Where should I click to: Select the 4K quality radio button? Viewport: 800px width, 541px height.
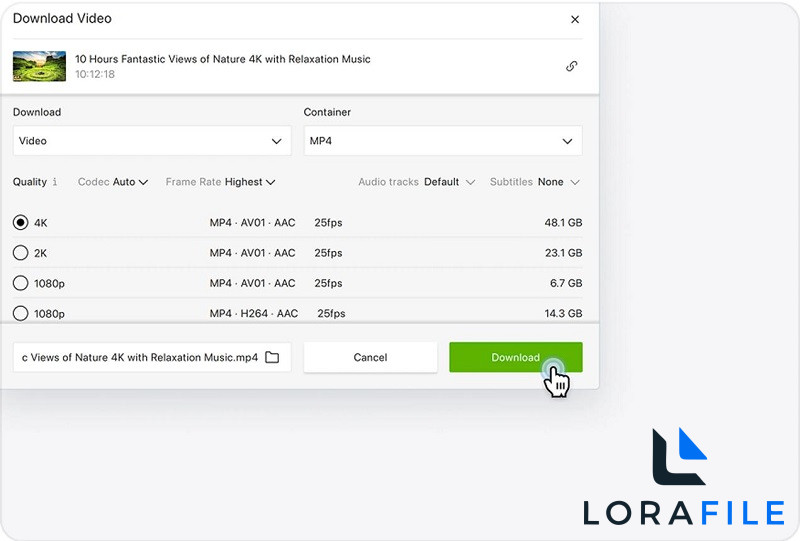tap(20, 223)
